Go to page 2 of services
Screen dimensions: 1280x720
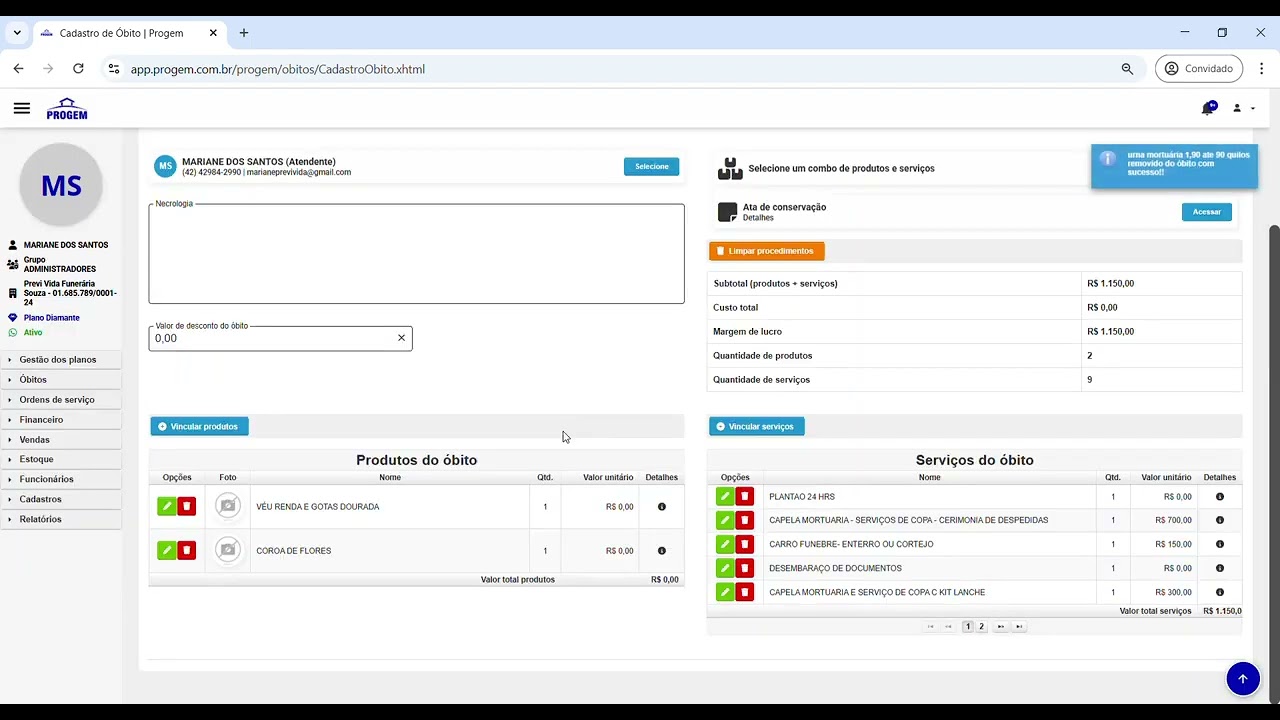981,627
